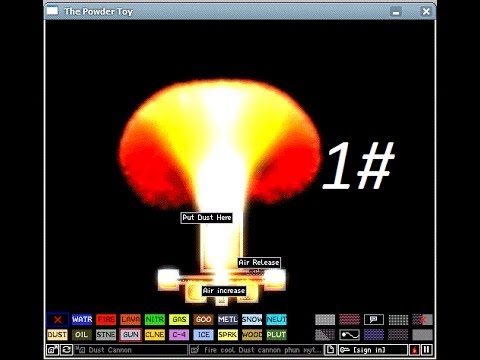
Task: Select the SNOW element
Action: coord(252,319)
